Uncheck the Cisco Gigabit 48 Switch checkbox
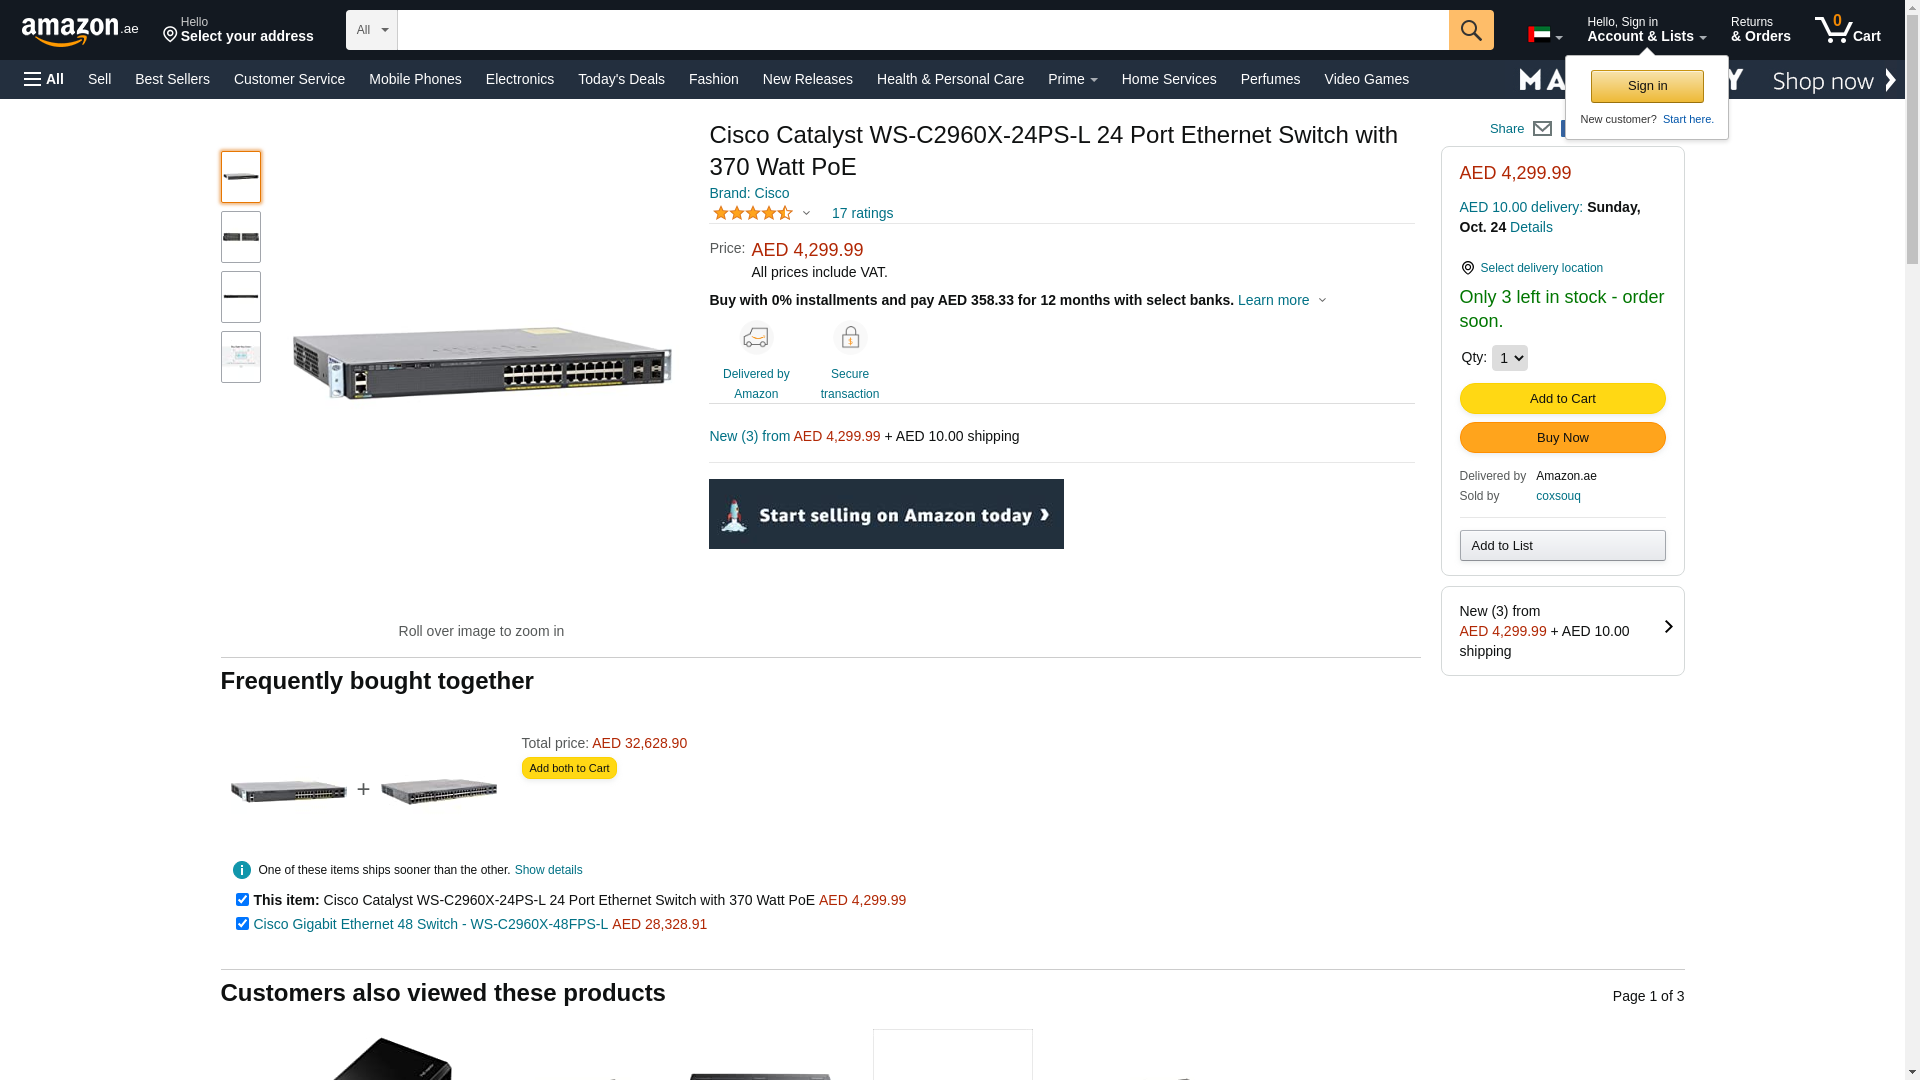This screenshot has height=1080, width=1920. tap(242, 924)
